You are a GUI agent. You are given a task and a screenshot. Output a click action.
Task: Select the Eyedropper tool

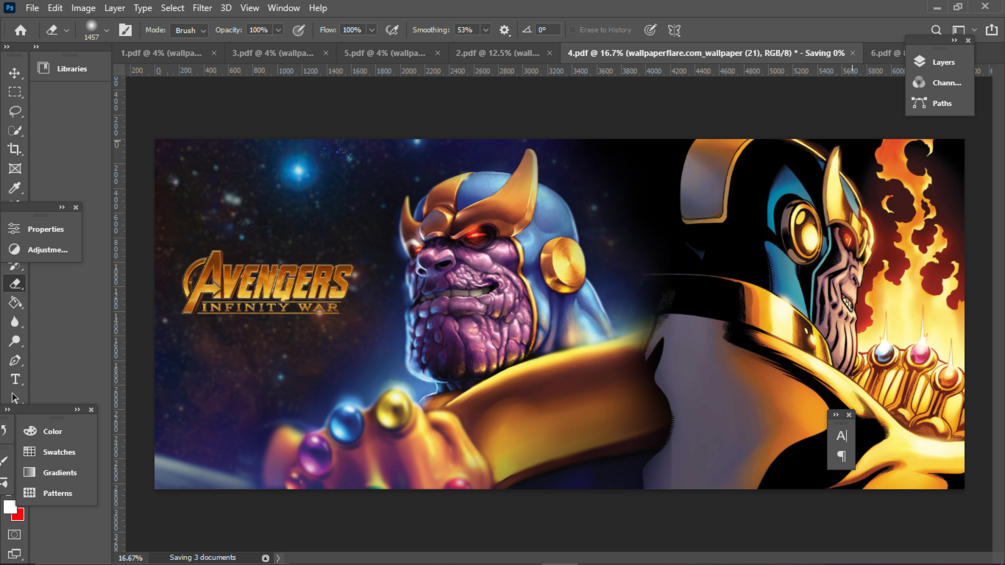(15, 188)
